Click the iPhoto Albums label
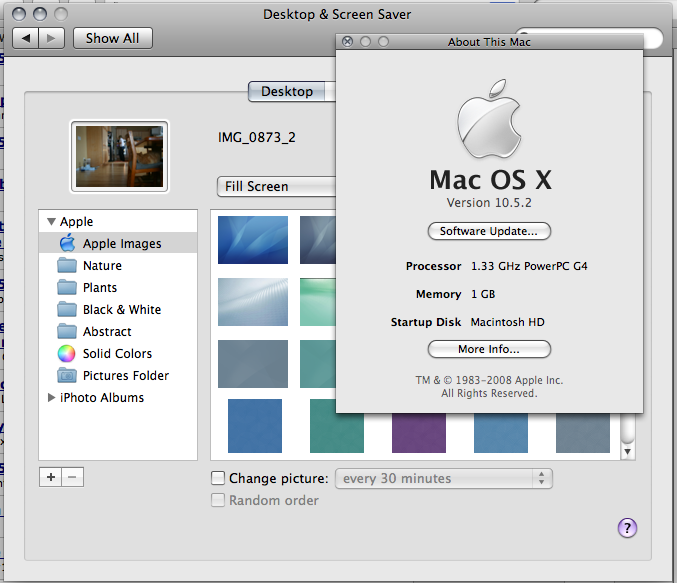Image resolution: width=677 pixels, height=583 pixels. tap(102, 397)
